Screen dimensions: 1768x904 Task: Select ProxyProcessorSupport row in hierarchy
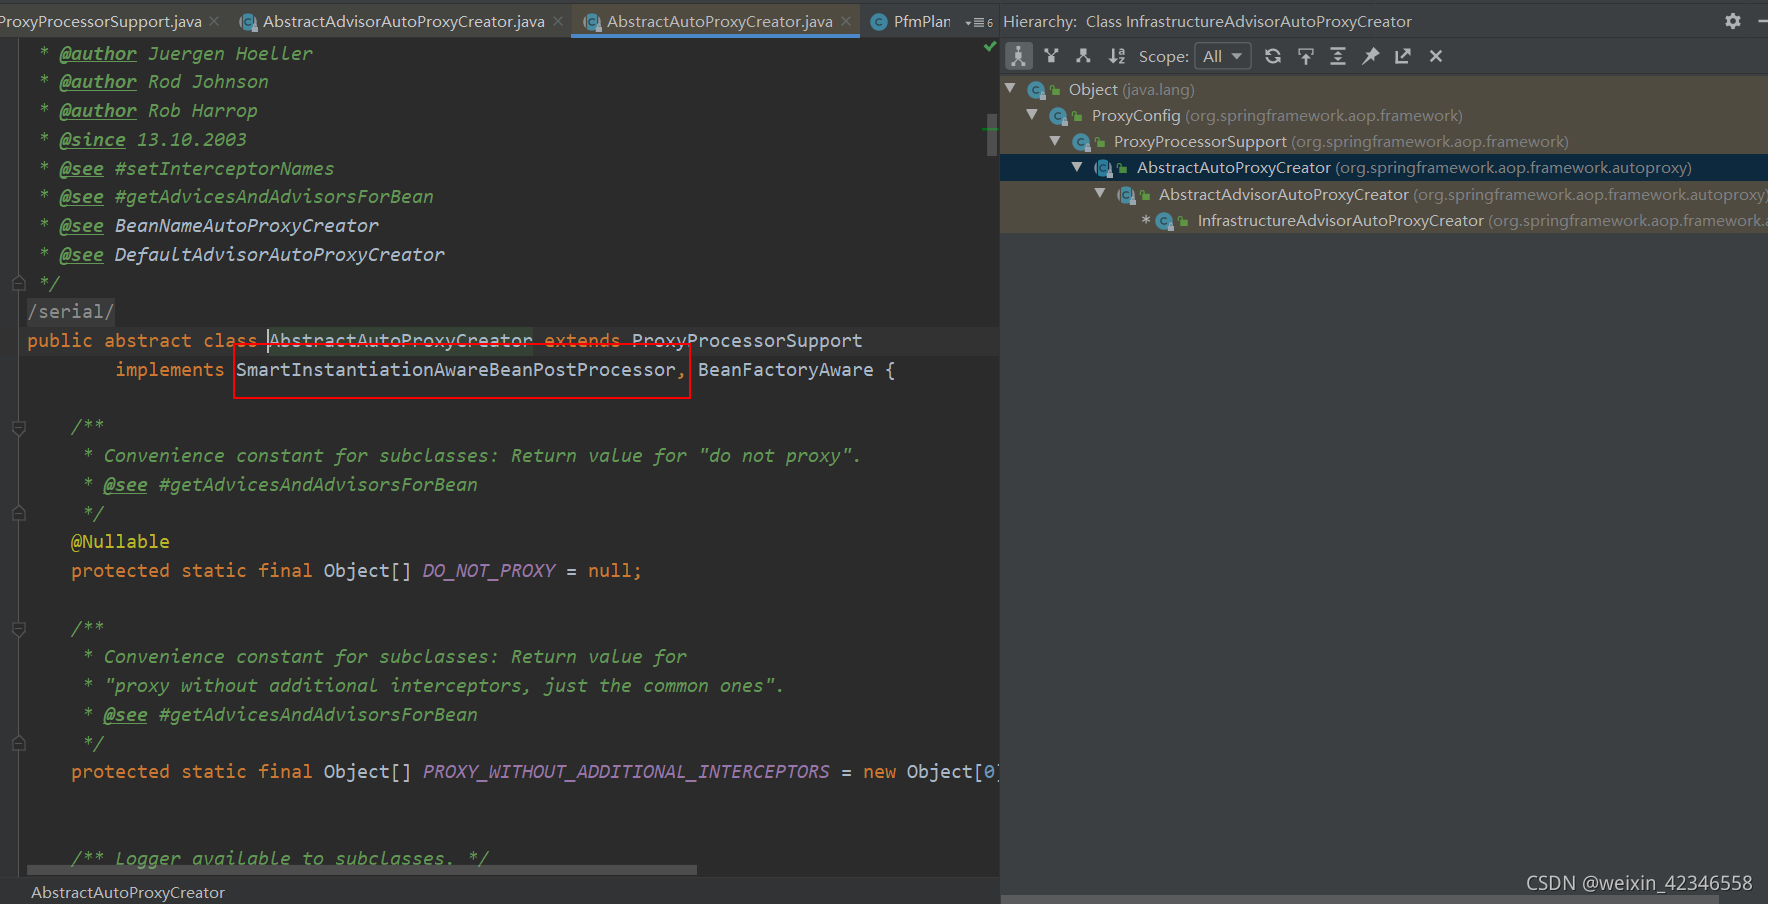[x=1384, y=141]
